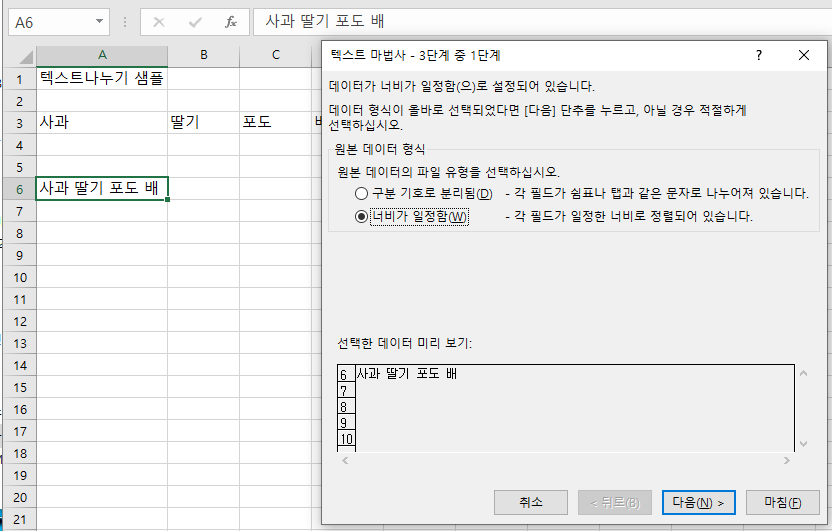Click the formula bar Cancel X icon

coord(159,22)
